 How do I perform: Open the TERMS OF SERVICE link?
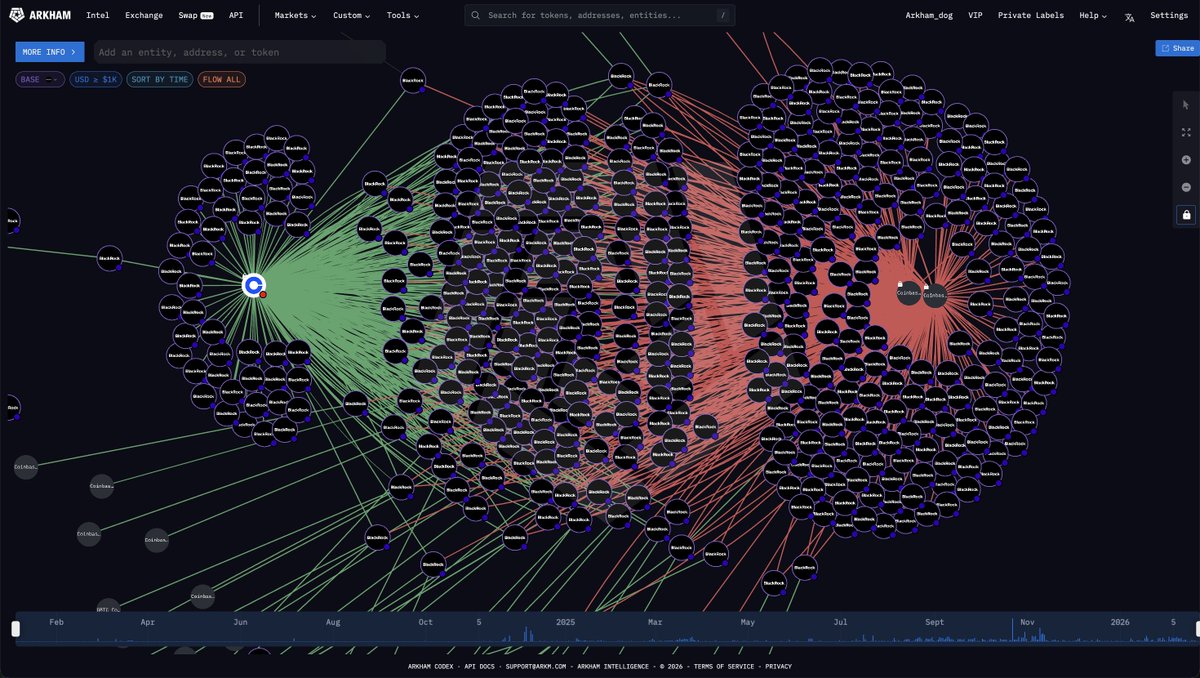[724, 666]
